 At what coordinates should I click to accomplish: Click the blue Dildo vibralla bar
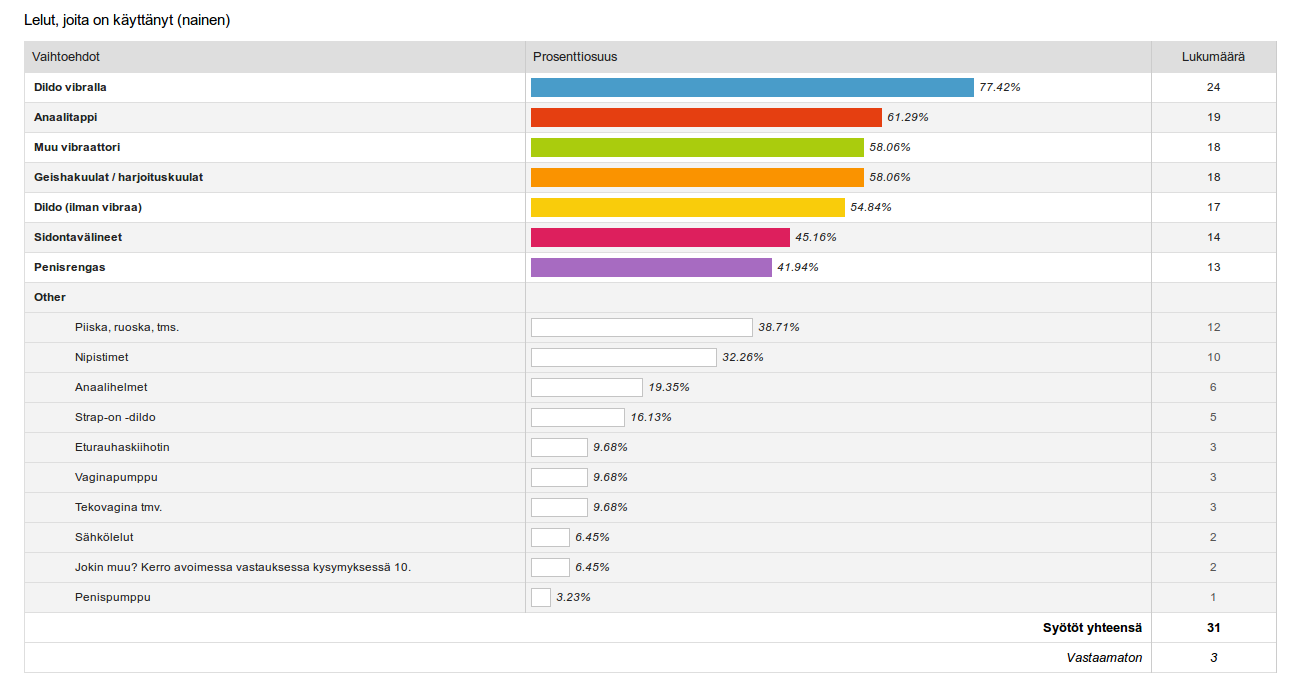(752, 87)
